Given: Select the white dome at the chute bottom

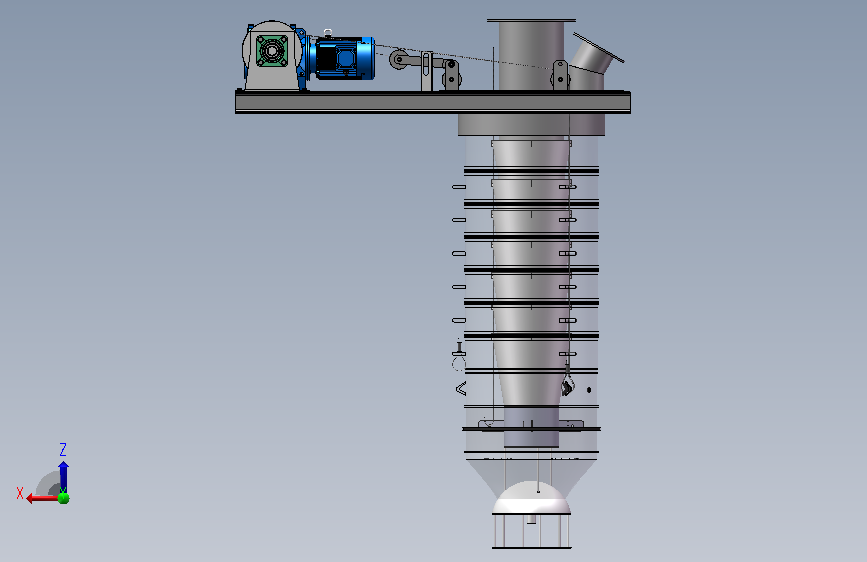Looking at the screenshot, I should (x=531, y=497).
